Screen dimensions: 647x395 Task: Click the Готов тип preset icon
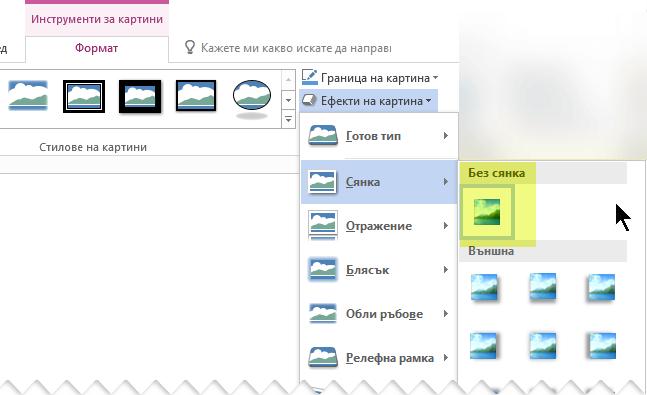point(323,136)
